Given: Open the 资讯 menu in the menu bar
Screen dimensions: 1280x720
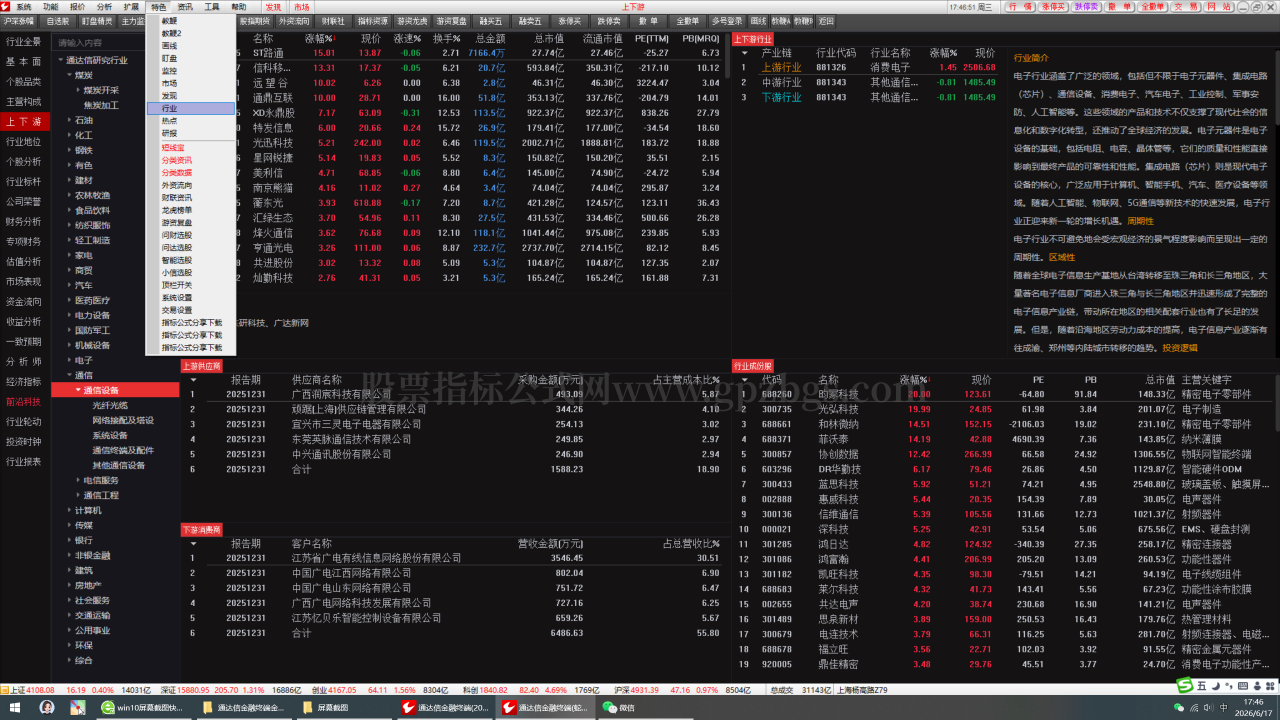Looking at the screenshot, I should 185,6.
